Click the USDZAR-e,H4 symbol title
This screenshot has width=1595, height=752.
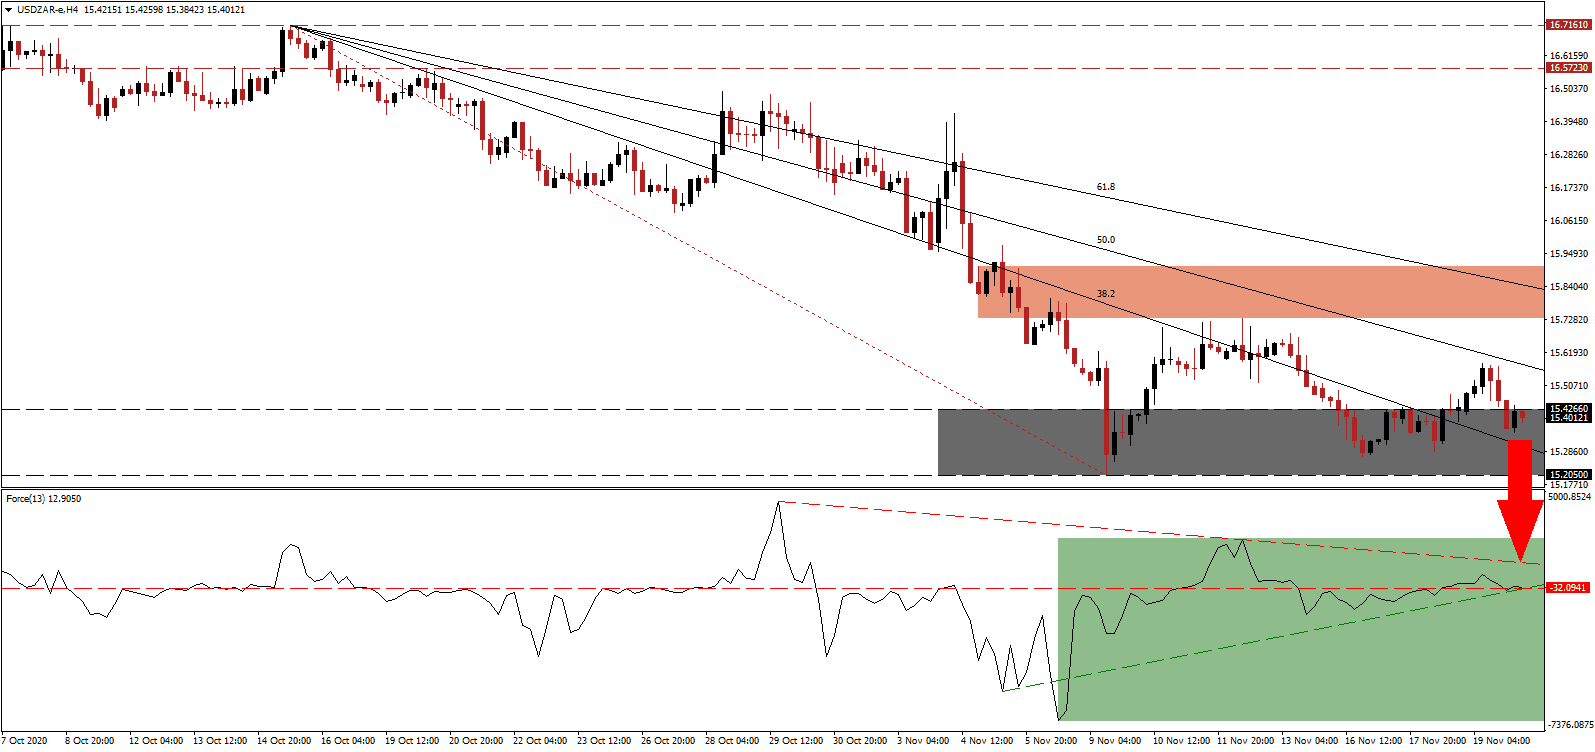point(48,10)
